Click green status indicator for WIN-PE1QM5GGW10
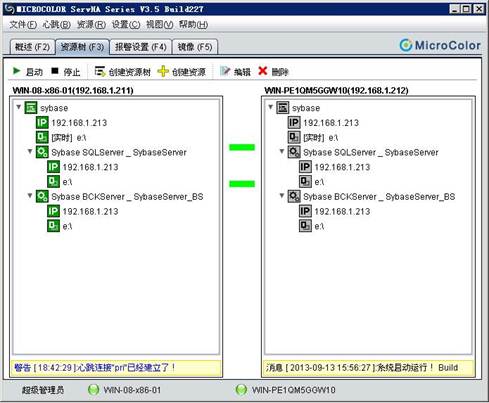This screenshot has width=489, height=403. point(241,390)
